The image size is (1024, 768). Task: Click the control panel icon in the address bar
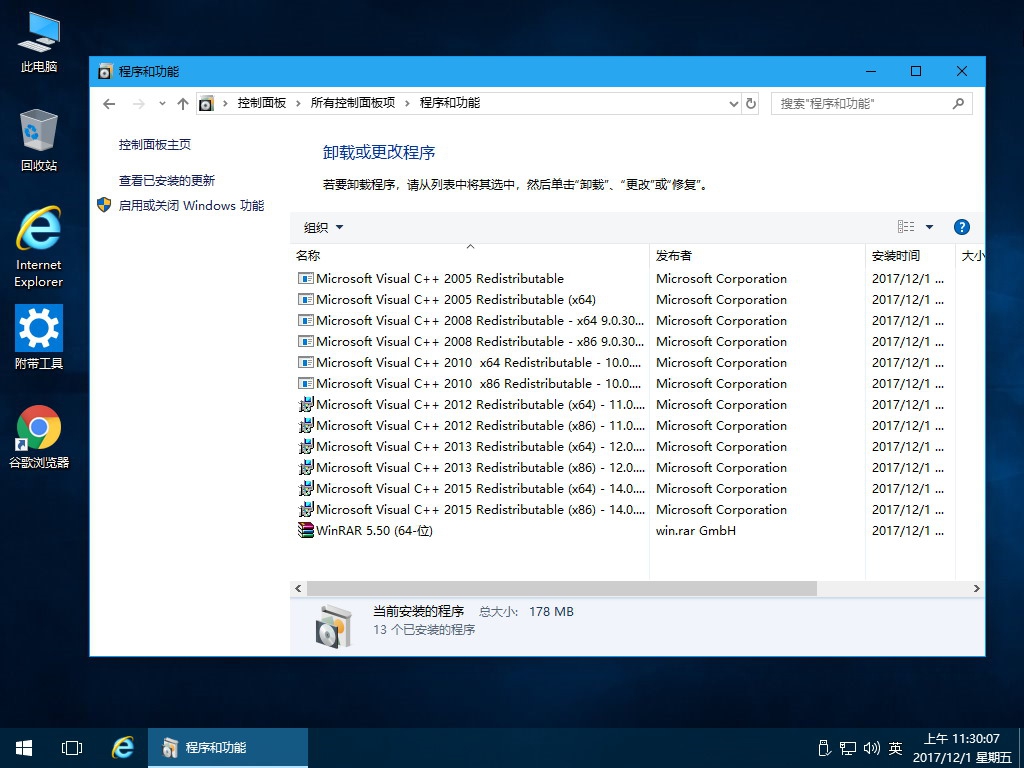coord(206,103)
